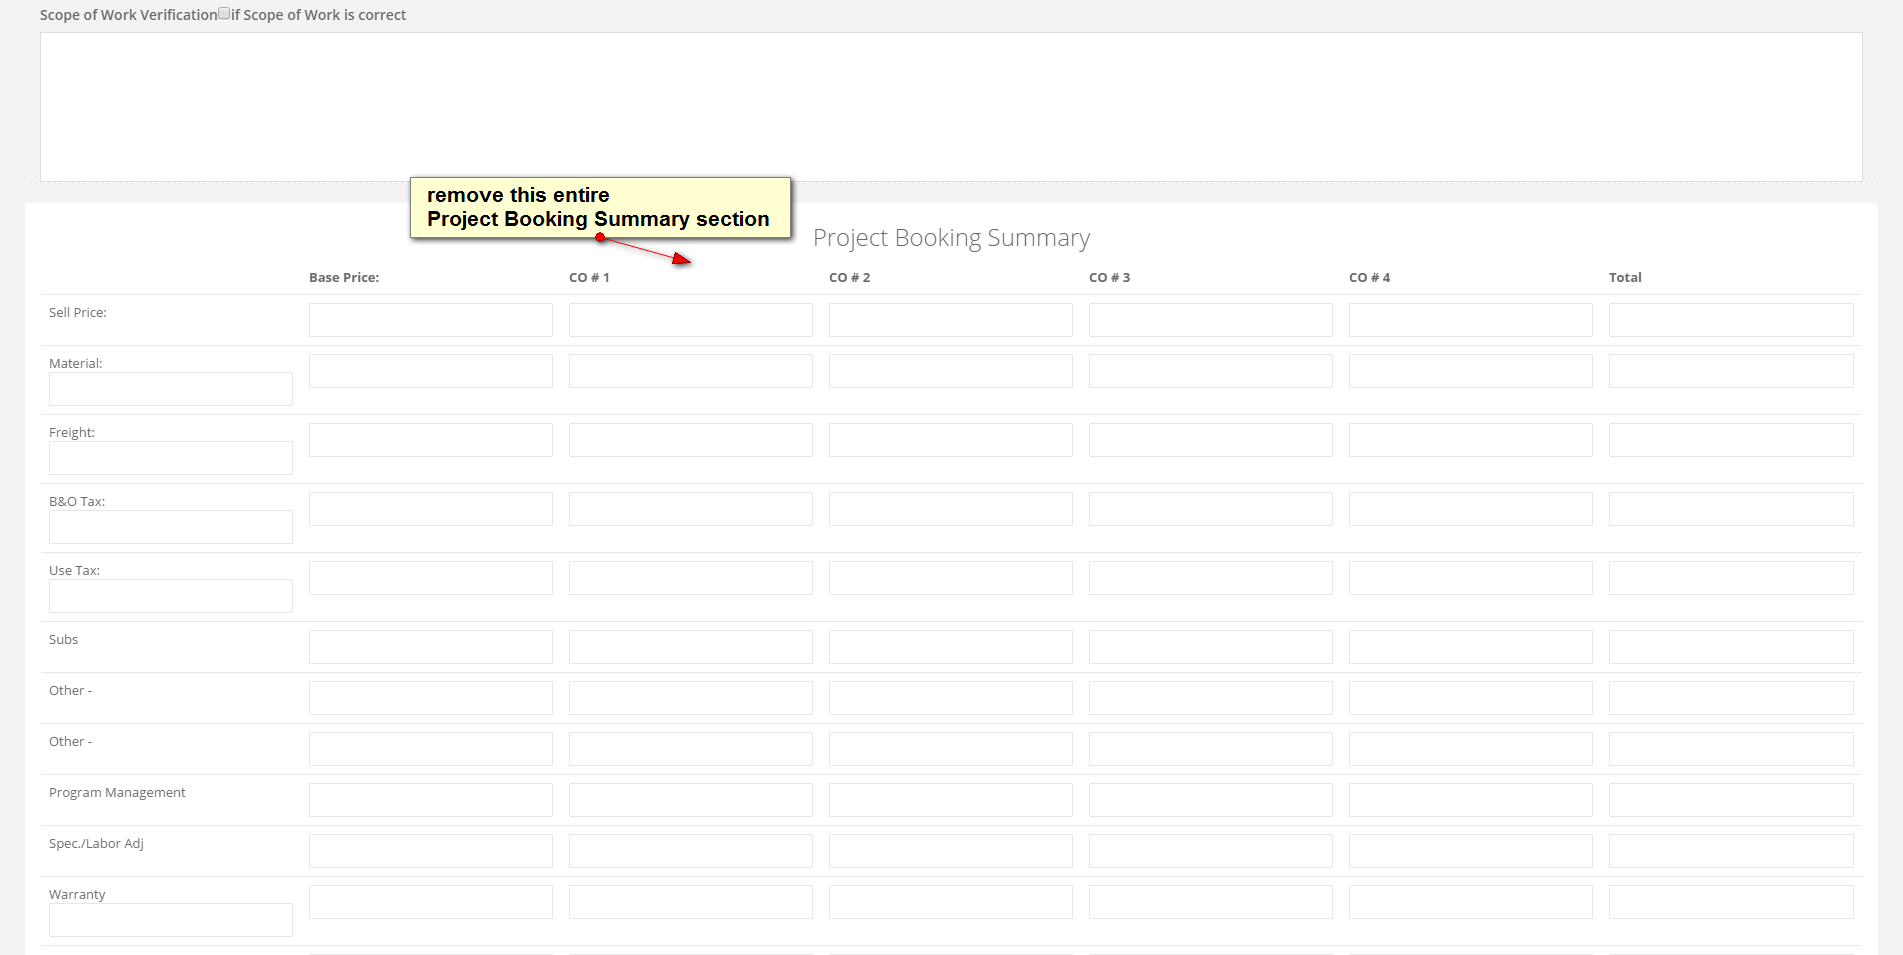Image resolution: width=1903 pixels, height=955 pixels.
Task: Click the CO # 2 column header
Action: [x=850, y=278]
